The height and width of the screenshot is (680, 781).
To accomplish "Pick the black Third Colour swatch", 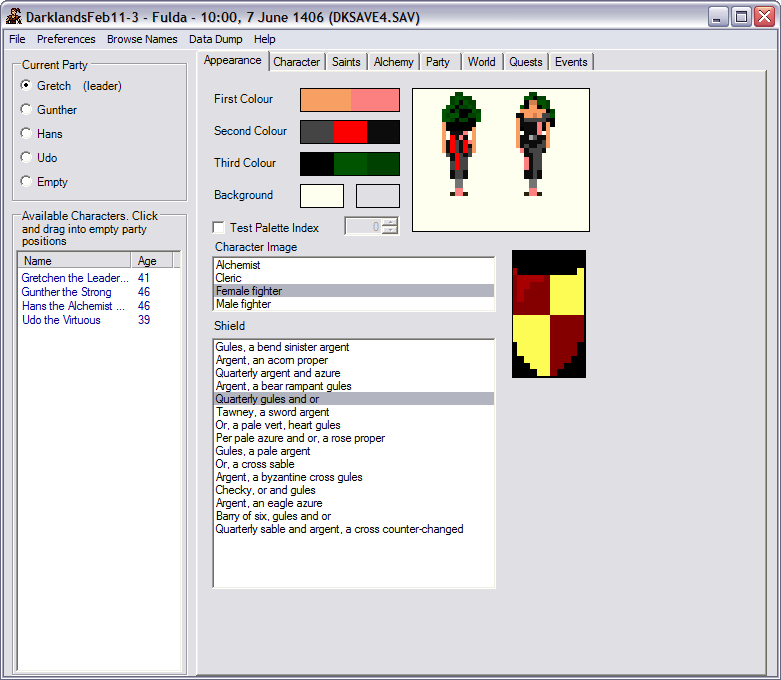I will point(317,164).
